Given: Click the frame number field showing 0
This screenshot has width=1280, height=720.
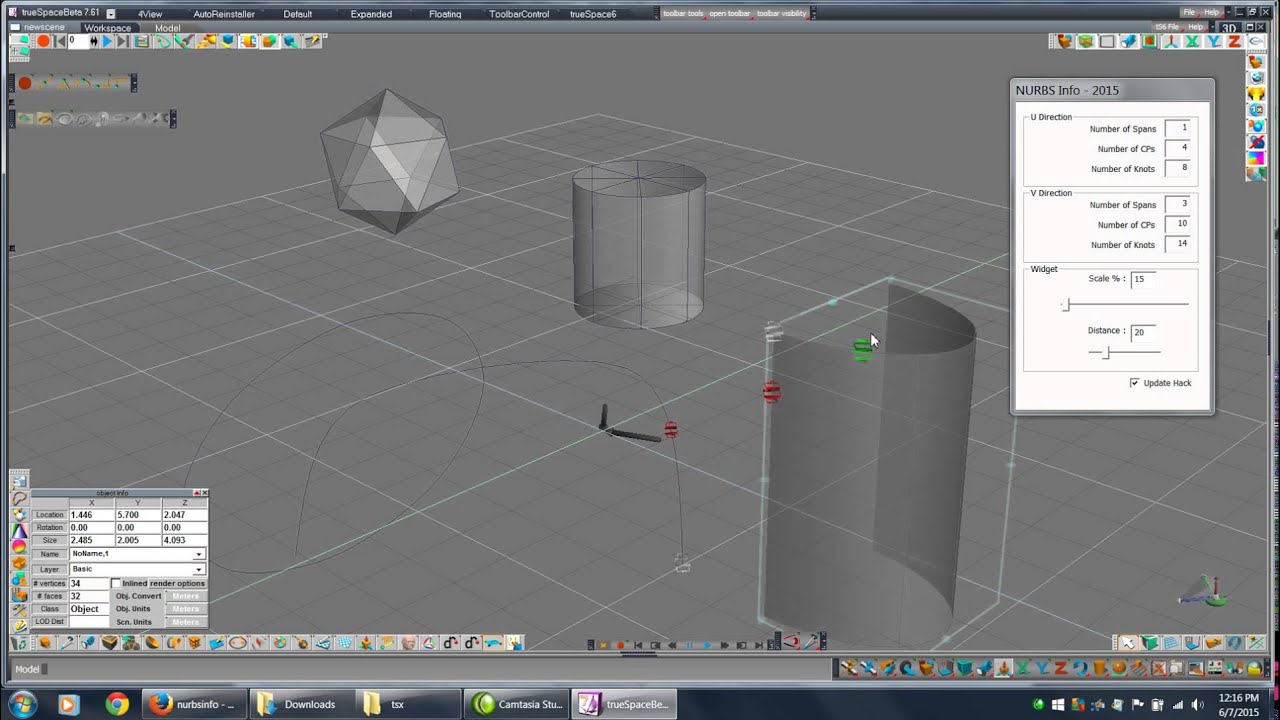Looking at the screenshot, I should coord(79,41).
